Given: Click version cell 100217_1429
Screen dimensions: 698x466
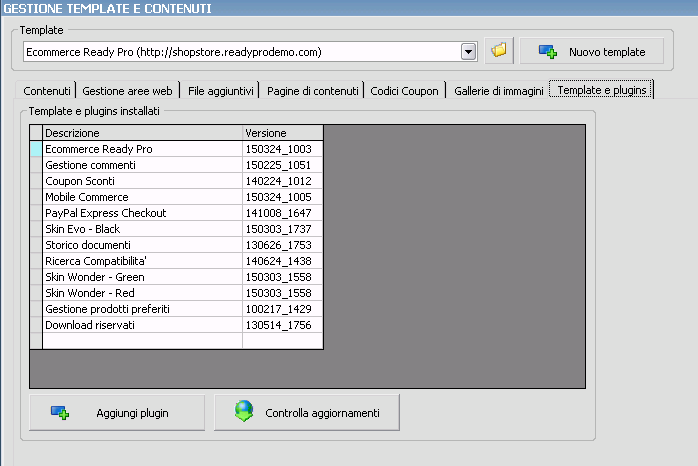Looking at the screenshot, I should (x=283, y=309).
